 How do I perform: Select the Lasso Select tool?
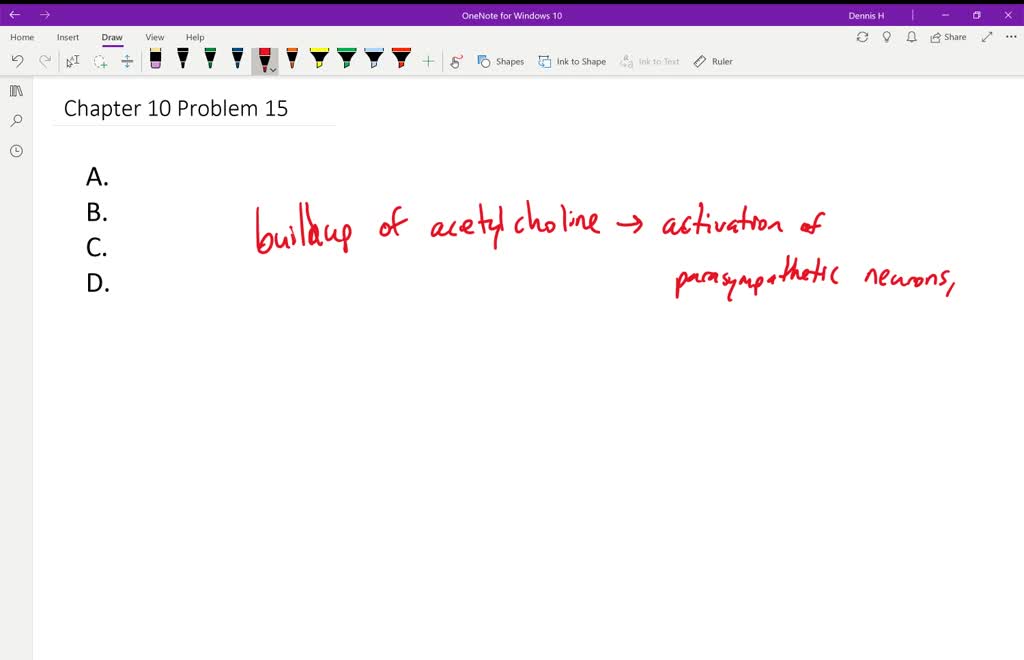(100, 61)
